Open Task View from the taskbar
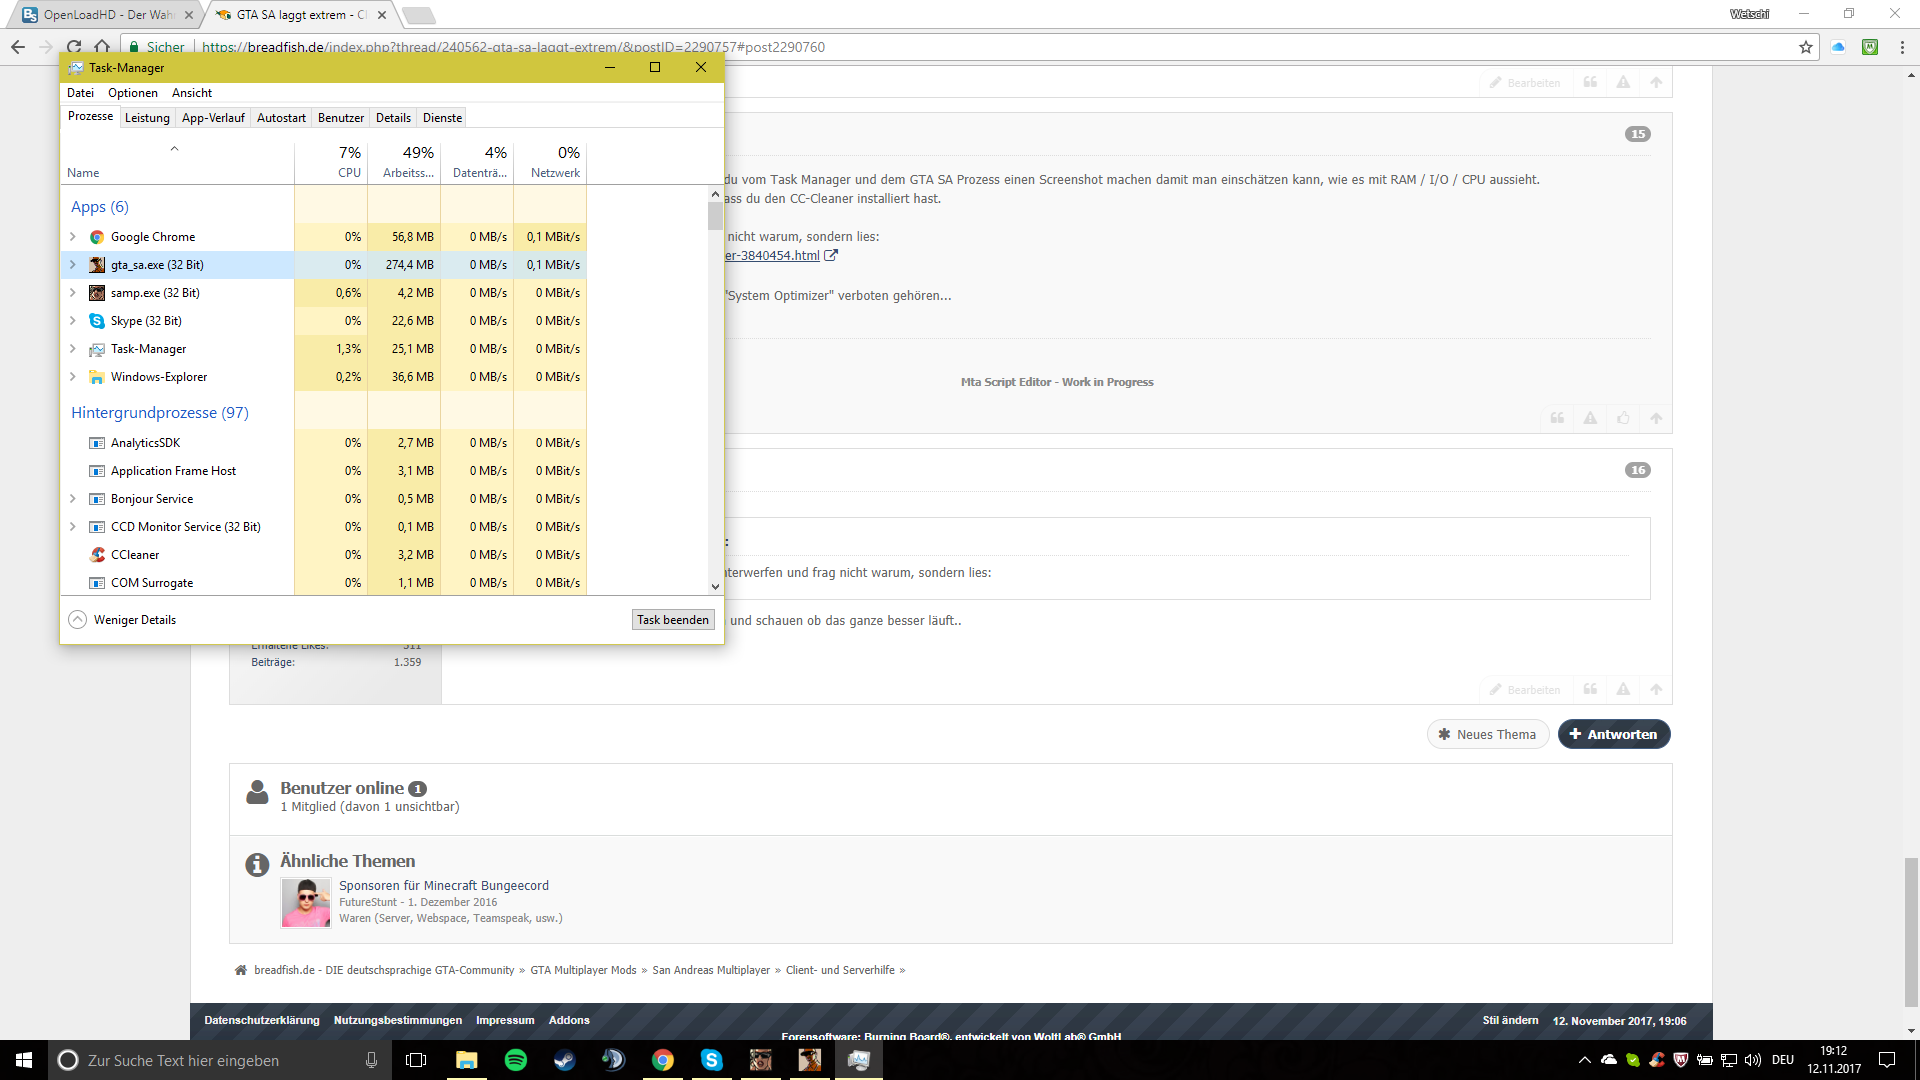This screenshot has width=1920, height=1080. pos(416,1060)
